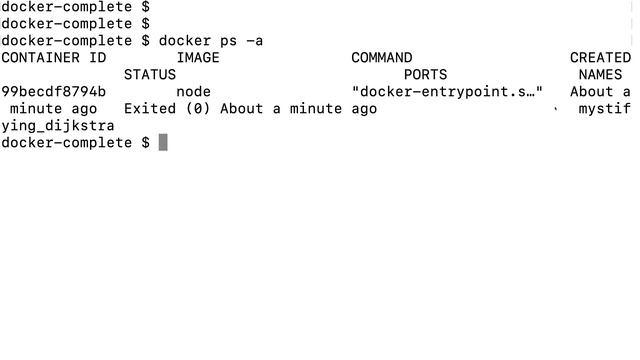Click the mystif name fragment
Image resolution: width=640 pixels, height=360 pixels.
[x=605, y=109]
